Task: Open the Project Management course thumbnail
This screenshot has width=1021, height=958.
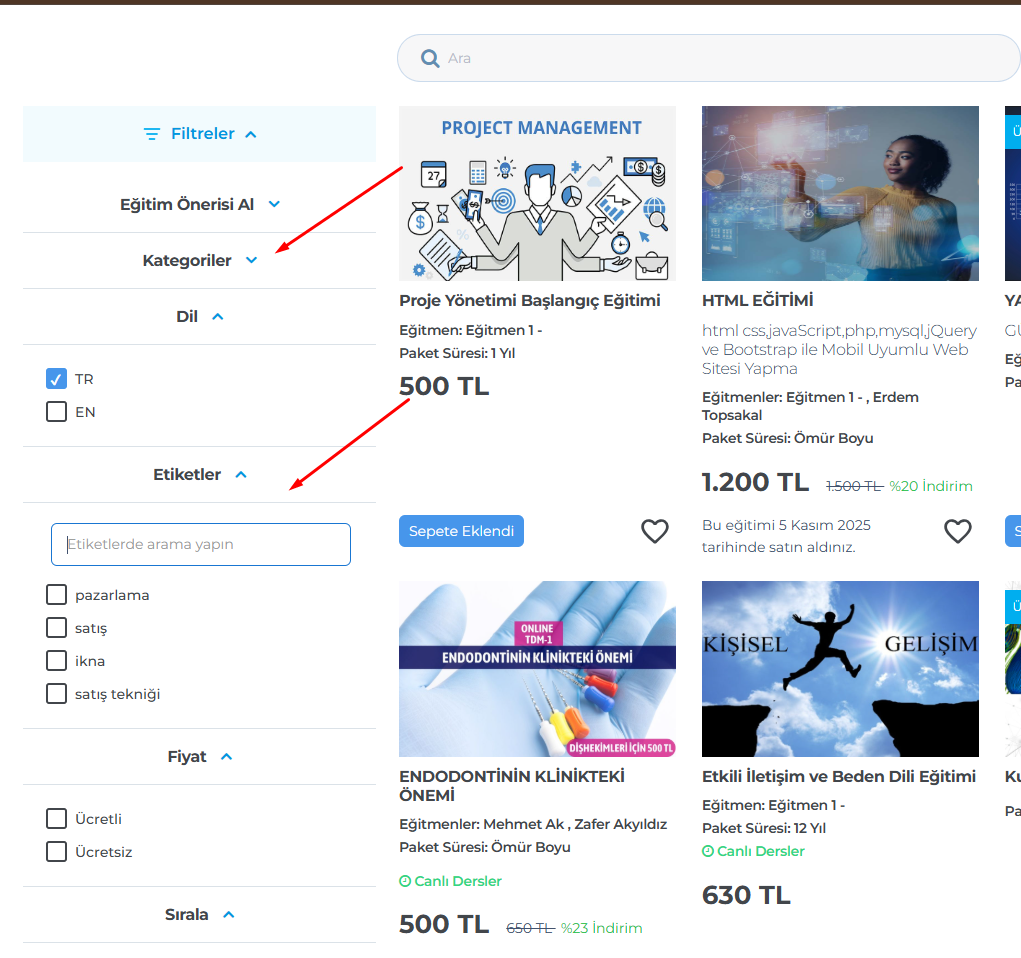Action: 537,194
